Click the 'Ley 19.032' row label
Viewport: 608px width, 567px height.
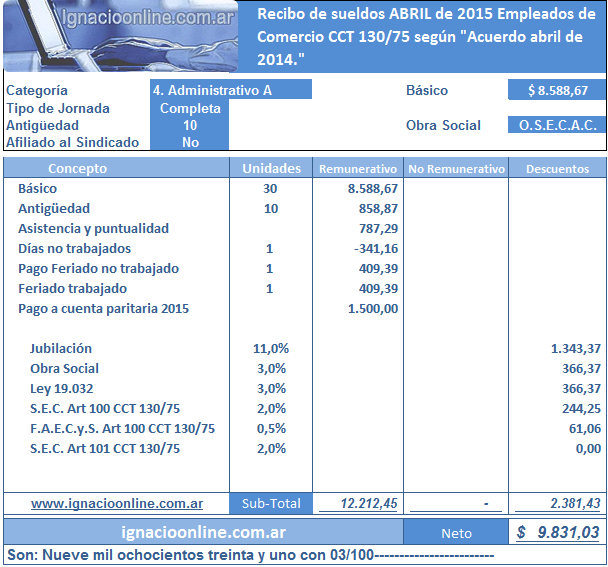tap(62, 389)
